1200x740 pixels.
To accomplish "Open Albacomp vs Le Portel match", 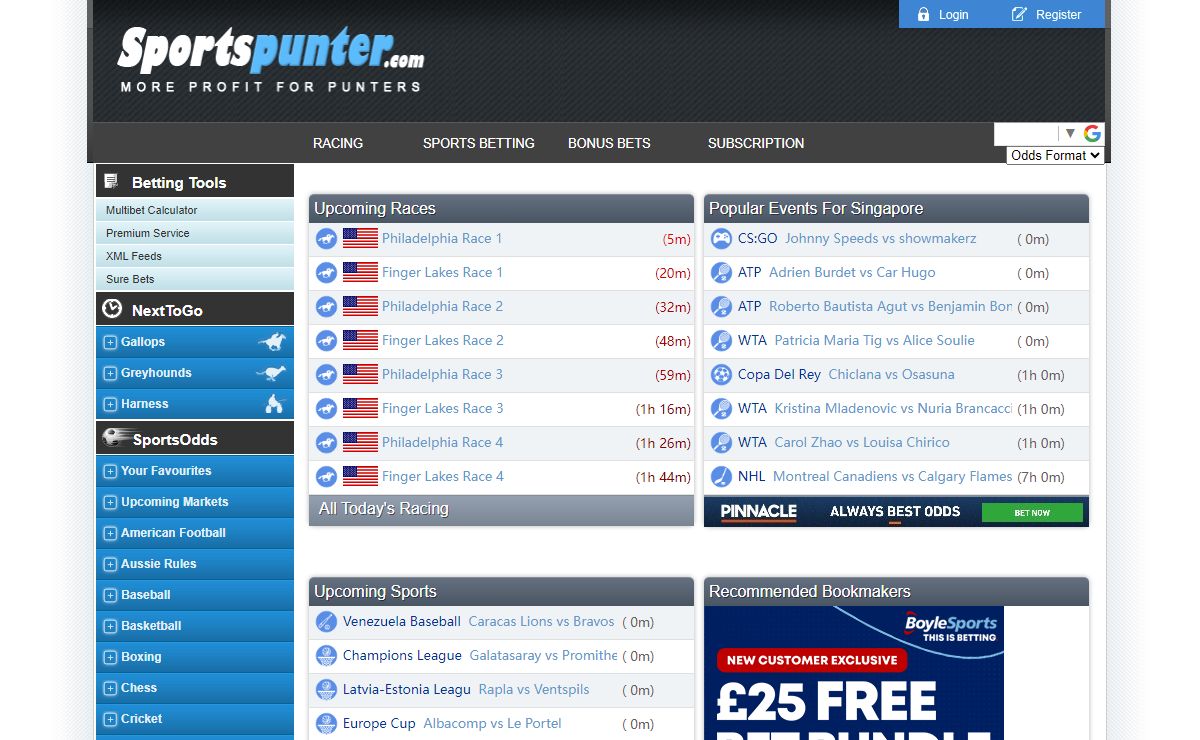I will (x=492, y=724).
